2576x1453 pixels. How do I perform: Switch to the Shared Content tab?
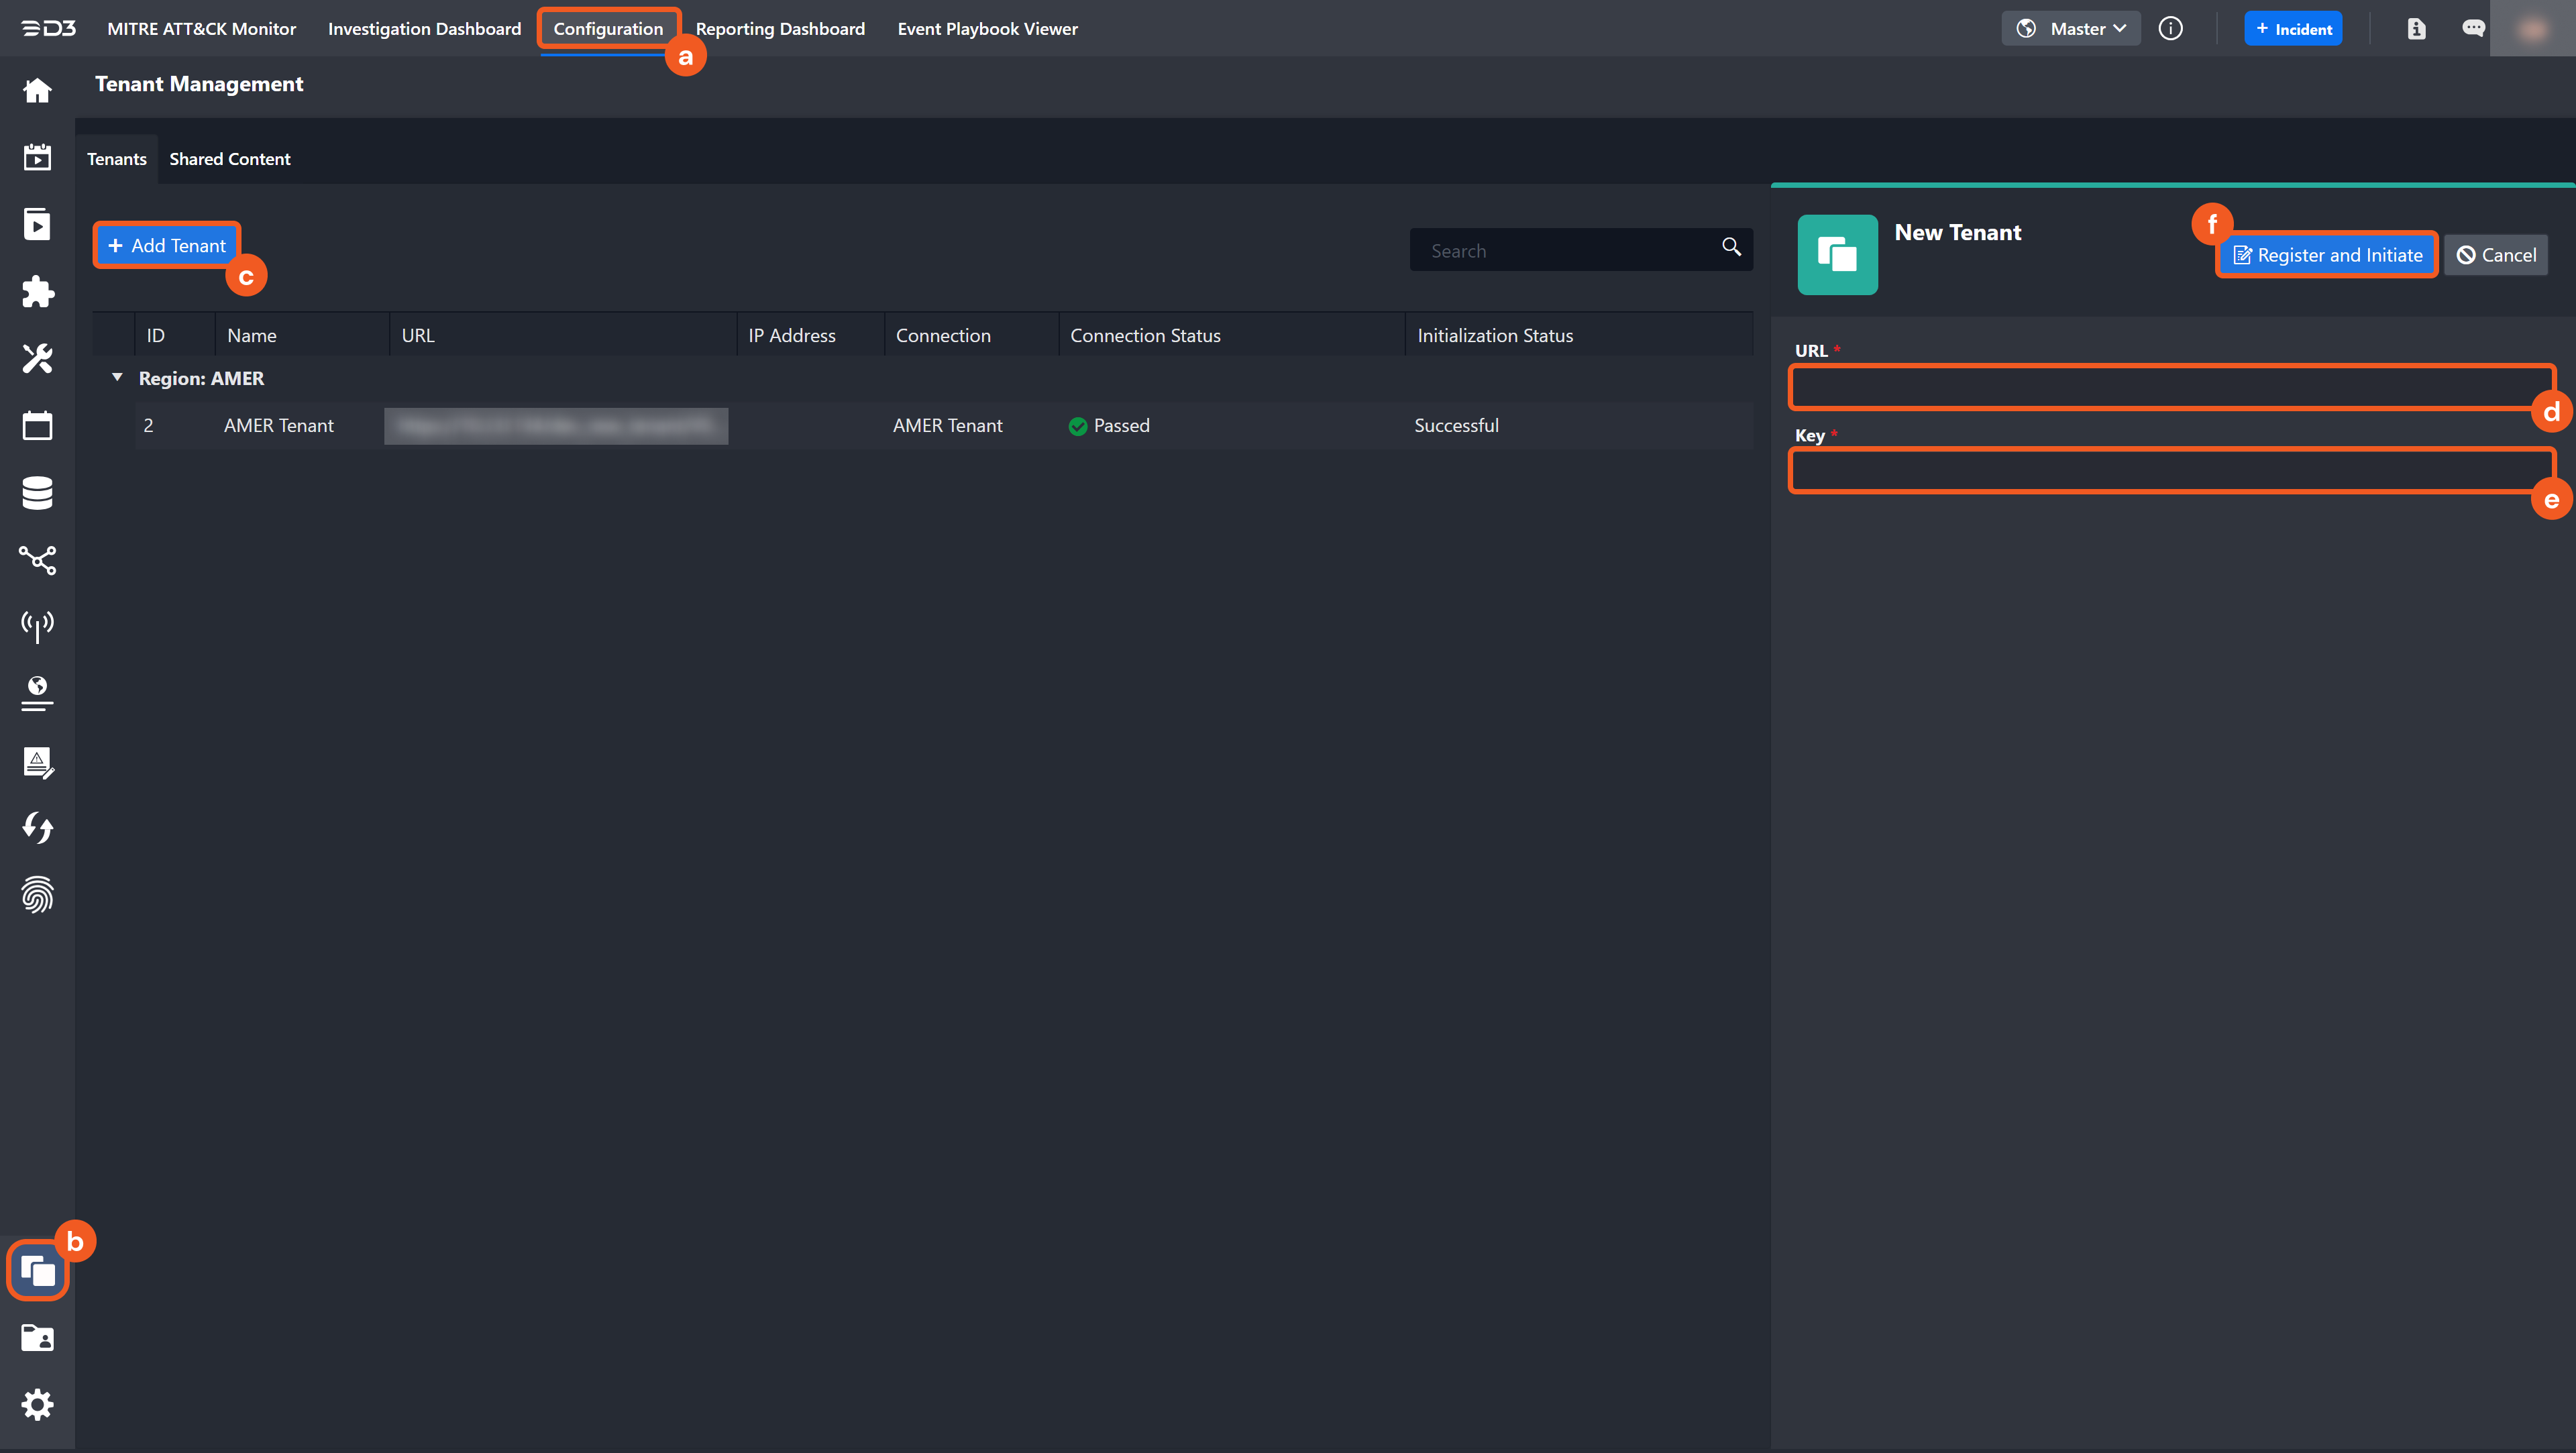(x=230, y=159)
